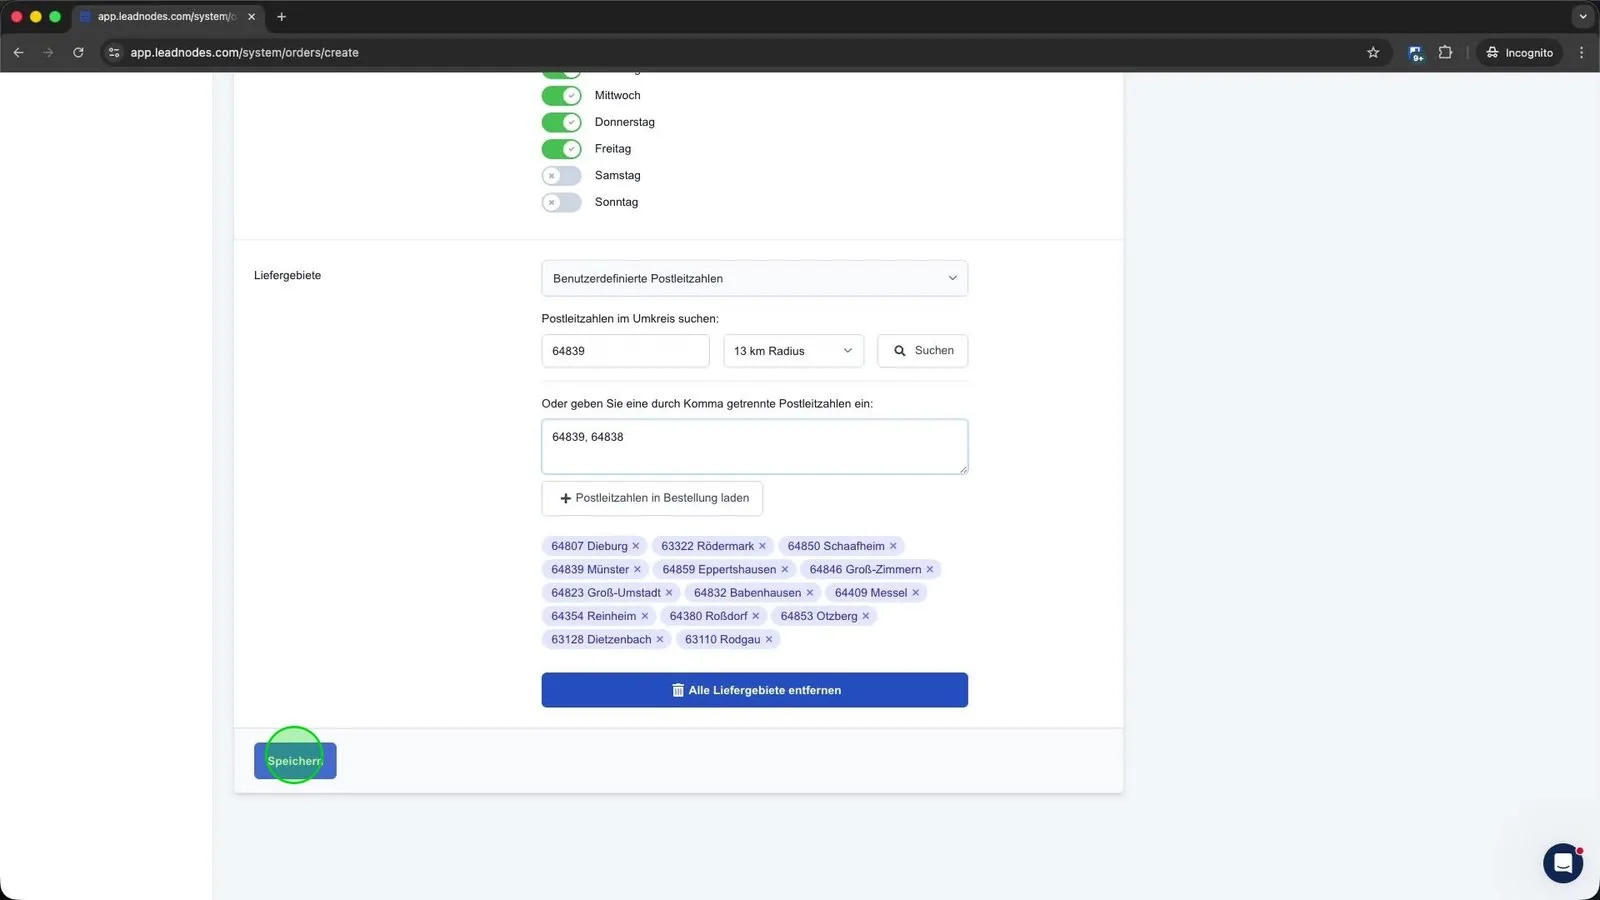The width and height of the screenshot is (1600, 900).
Task: Open the tab list chevron in the browser
Action: click(1582, 16)
